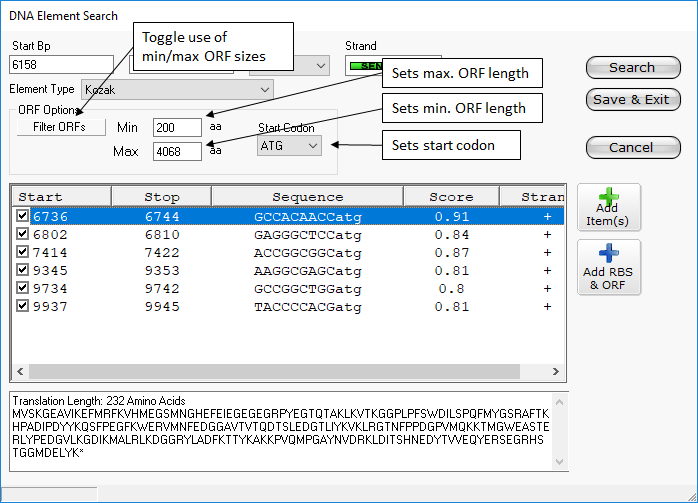Uncheck the checkbox for row 6736

coord(22,216)
